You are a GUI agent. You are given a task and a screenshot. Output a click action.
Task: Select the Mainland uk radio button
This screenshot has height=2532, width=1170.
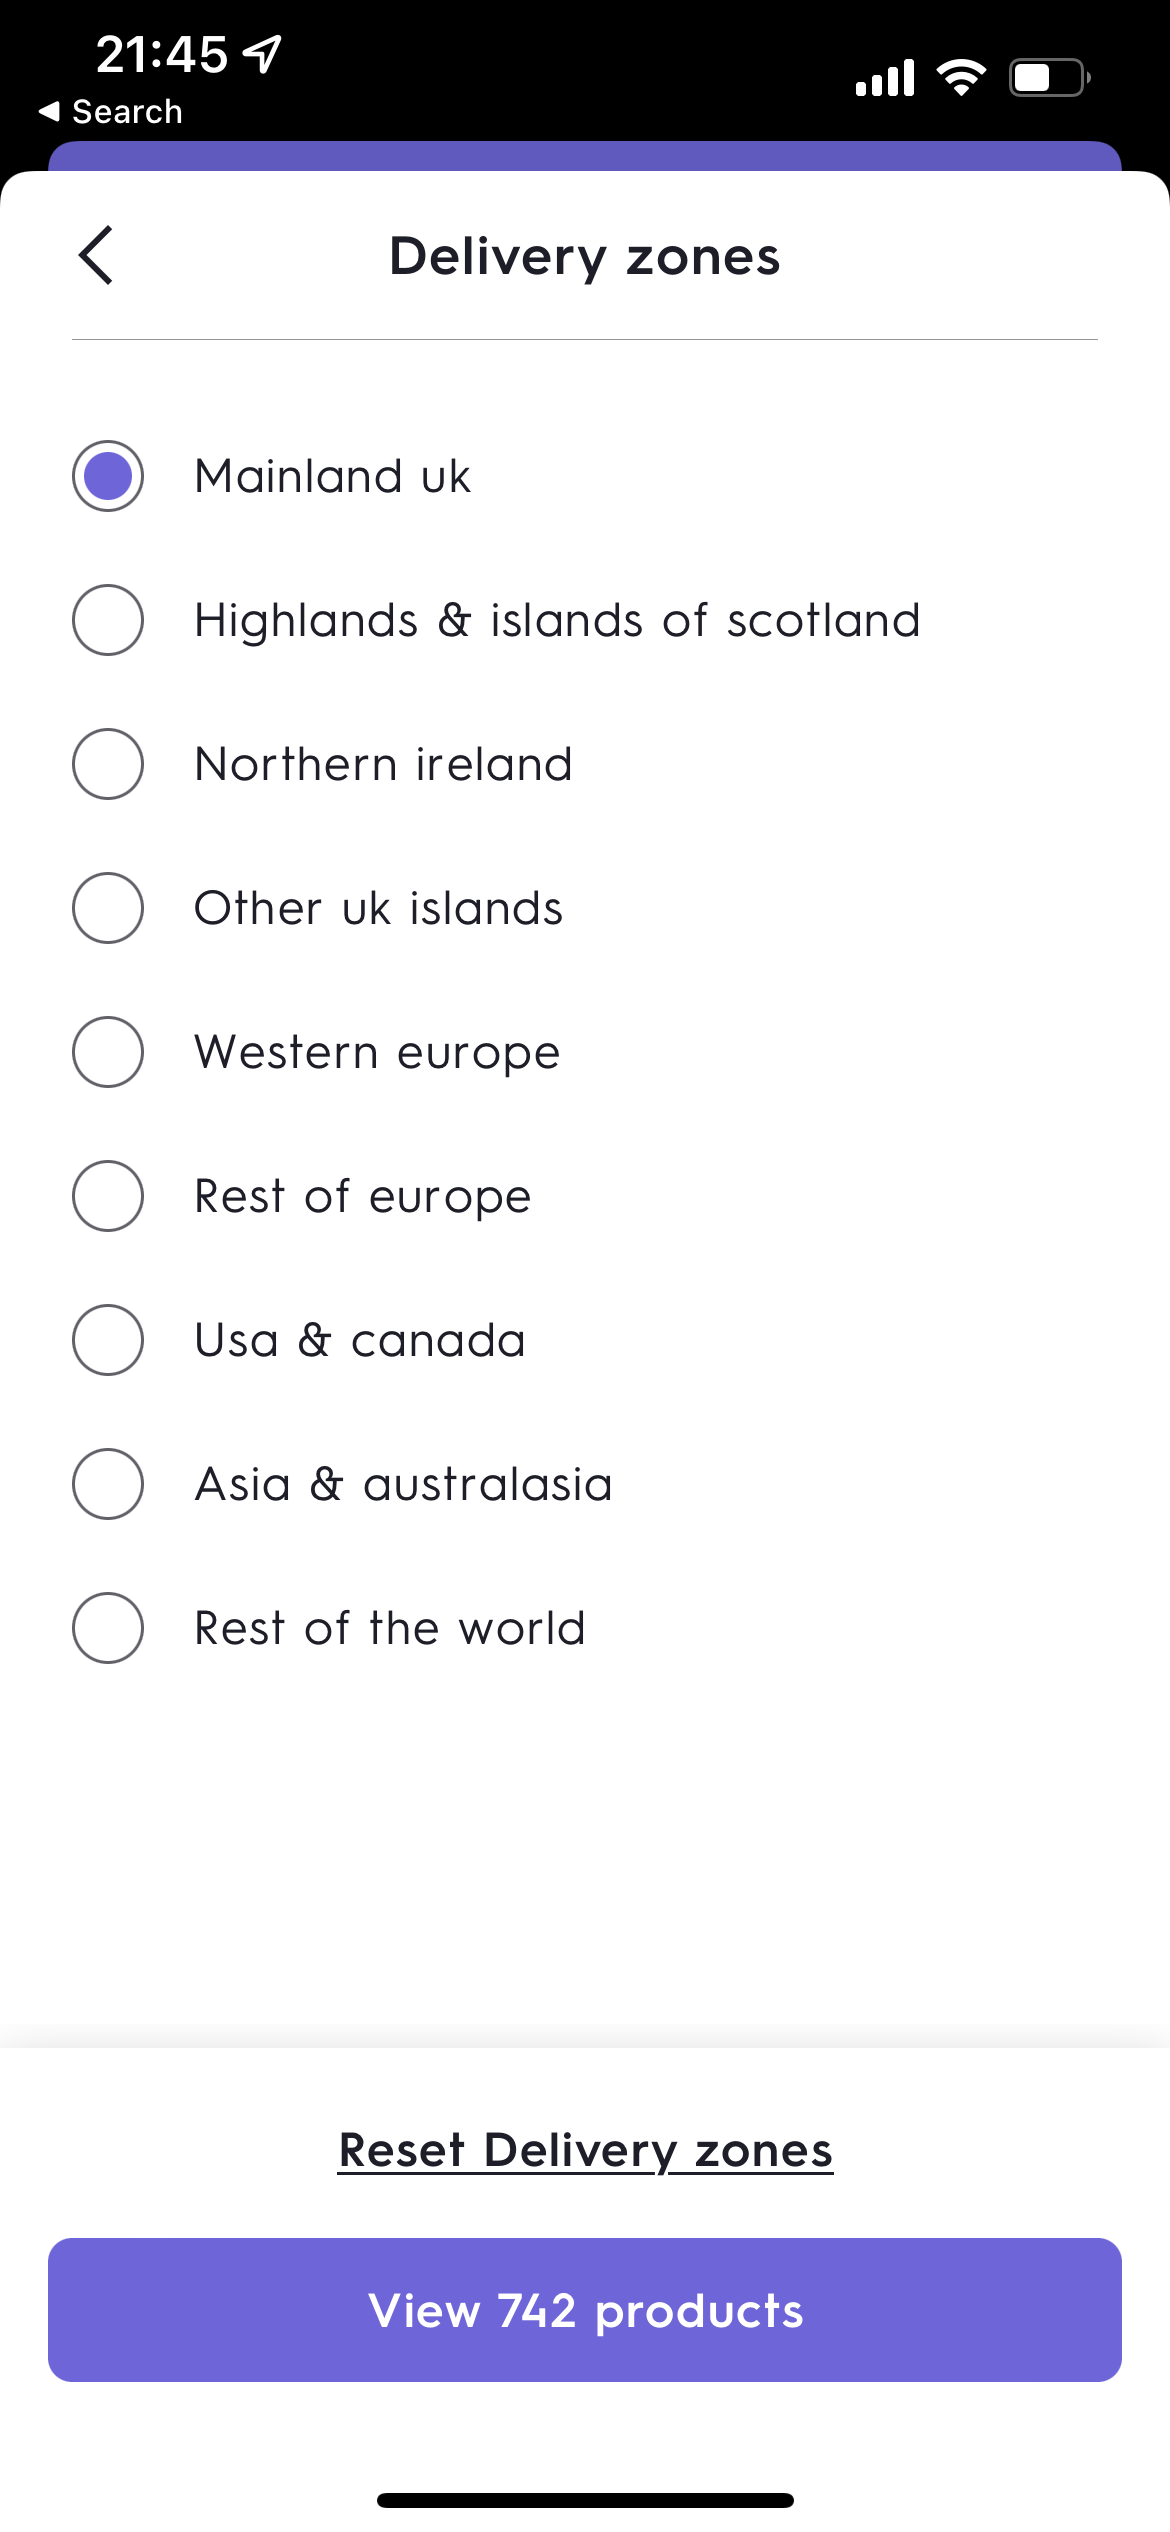(108, 476)
